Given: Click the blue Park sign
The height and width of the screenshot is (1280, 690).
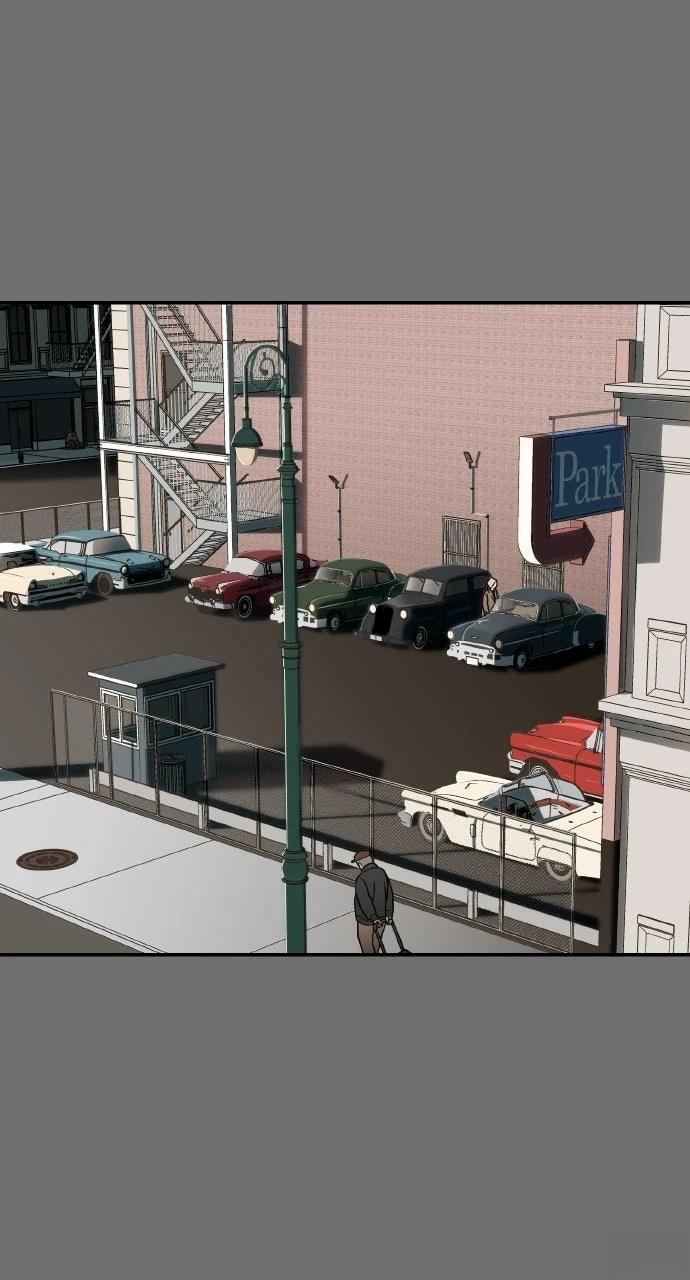Looking at the screenshot, I should pos(587,472).
